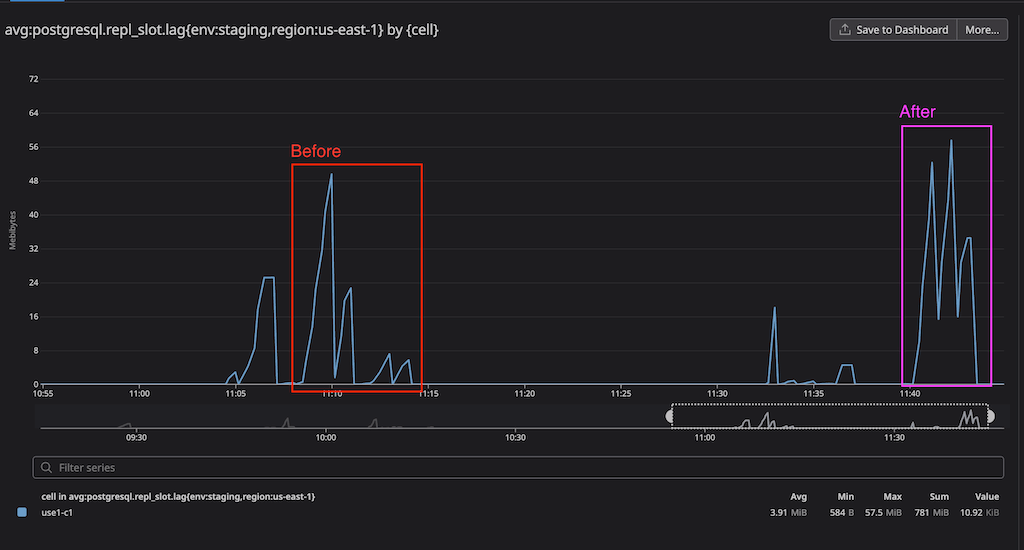Click the export icon beside Save to Dashboard

point(845,30)
